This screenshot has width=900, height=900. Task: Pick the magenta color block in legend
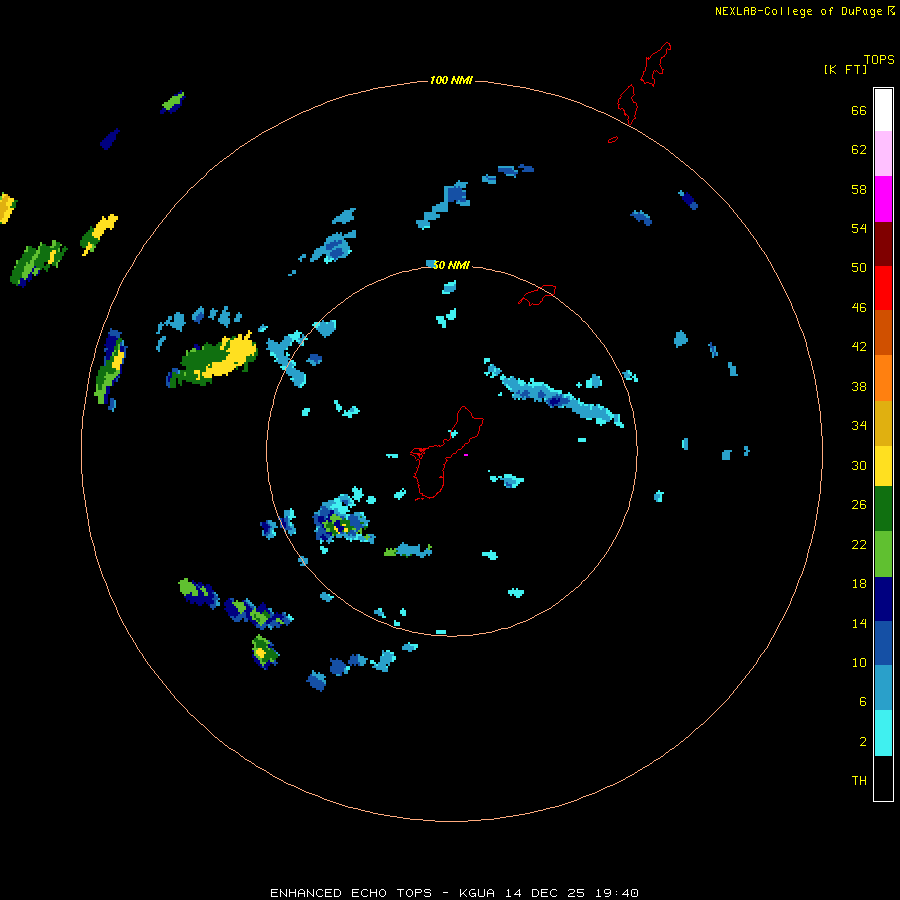click(883, 199)
